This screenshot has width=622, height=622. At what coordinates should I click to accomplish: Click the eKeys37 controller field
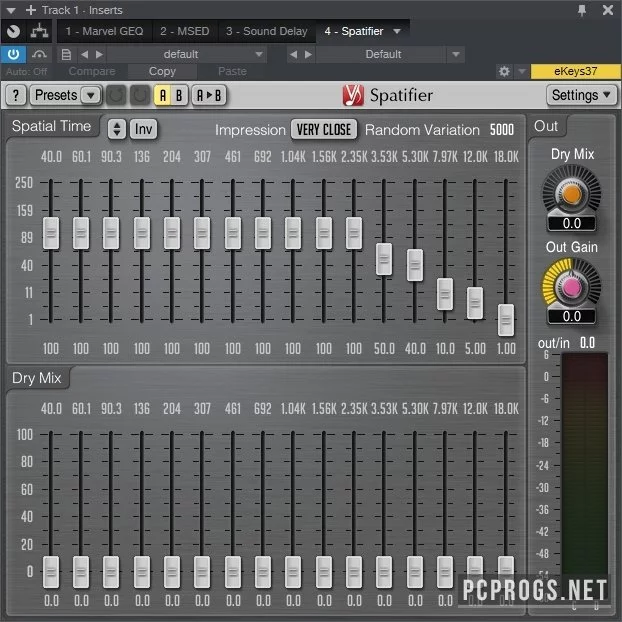[576, 71]
